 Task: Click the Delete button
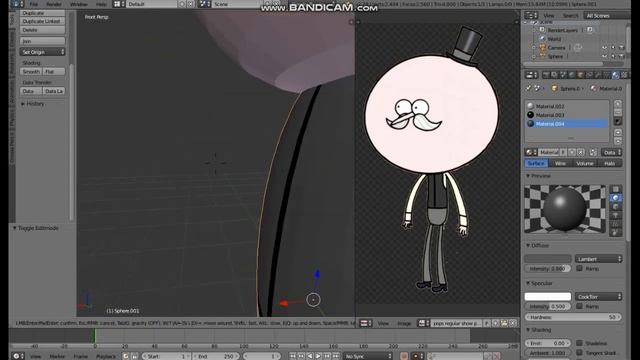click(x=42, y=30)
